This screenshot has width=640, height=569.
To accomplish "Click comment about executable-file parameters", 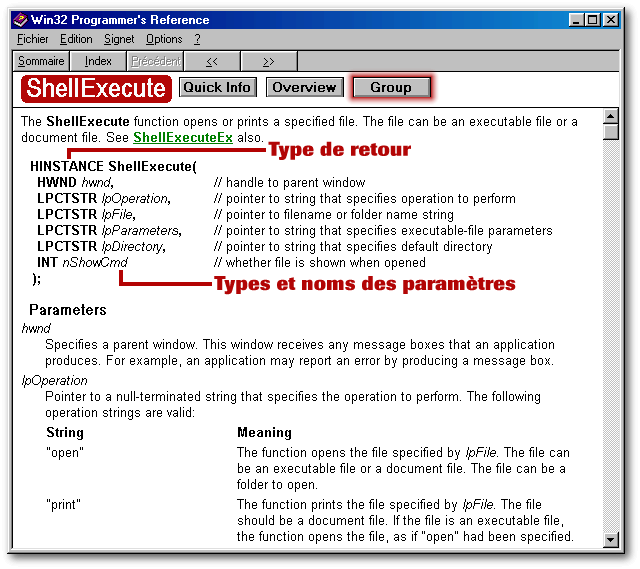I will point(383,231).
